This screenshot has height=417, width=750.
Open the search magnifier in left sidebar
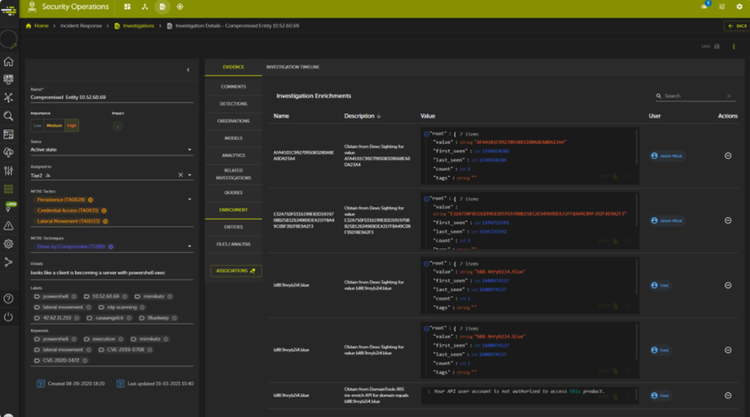[9, 116]
